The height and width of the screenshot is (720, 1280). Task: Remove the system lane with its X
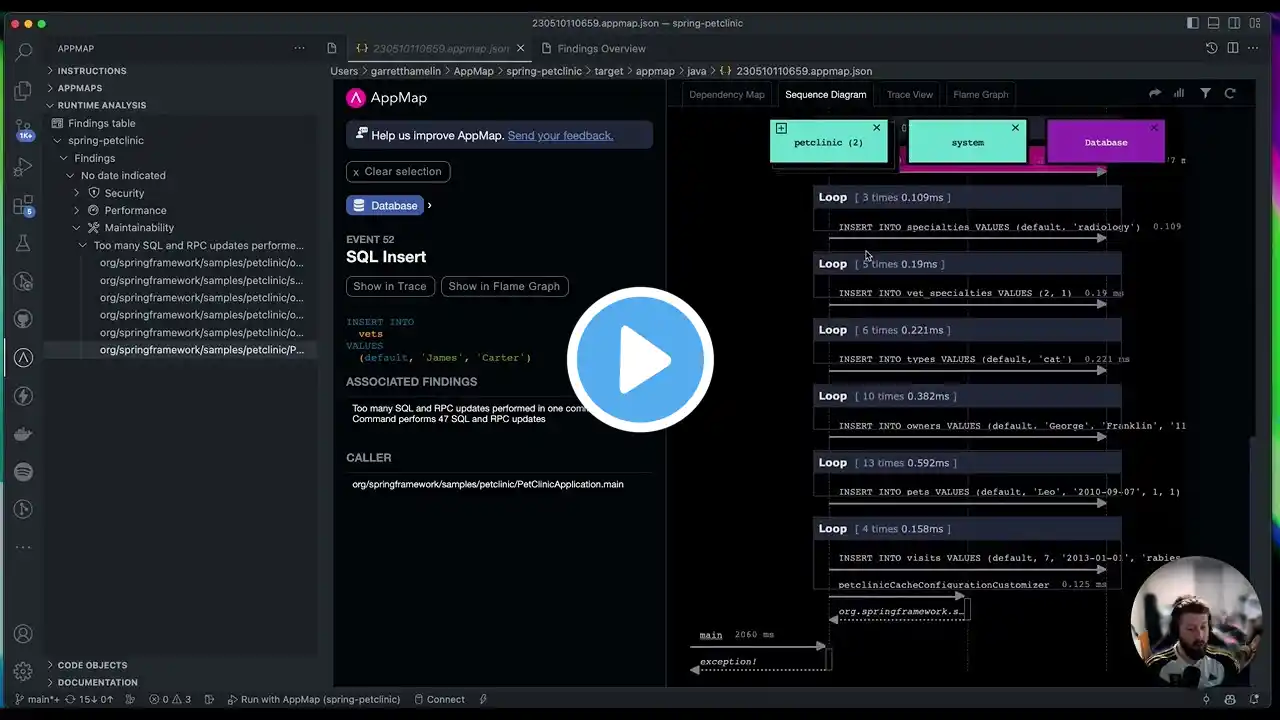coord(1015,128)
